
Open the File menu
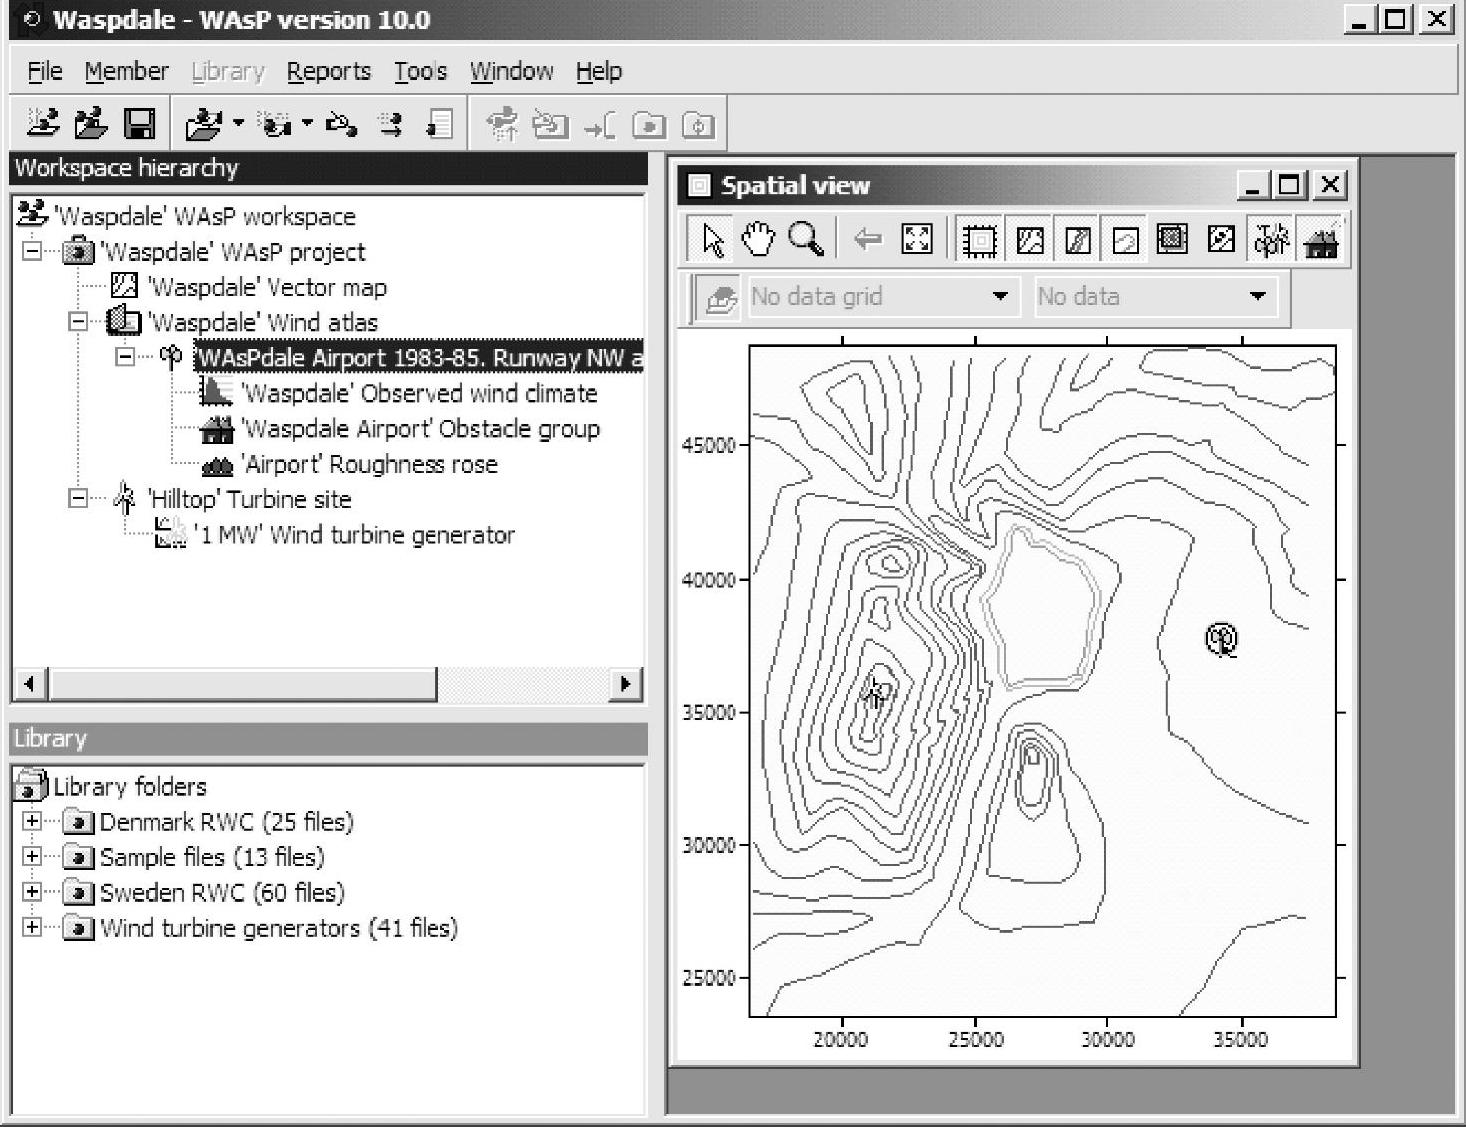click(x=44, y=71)
